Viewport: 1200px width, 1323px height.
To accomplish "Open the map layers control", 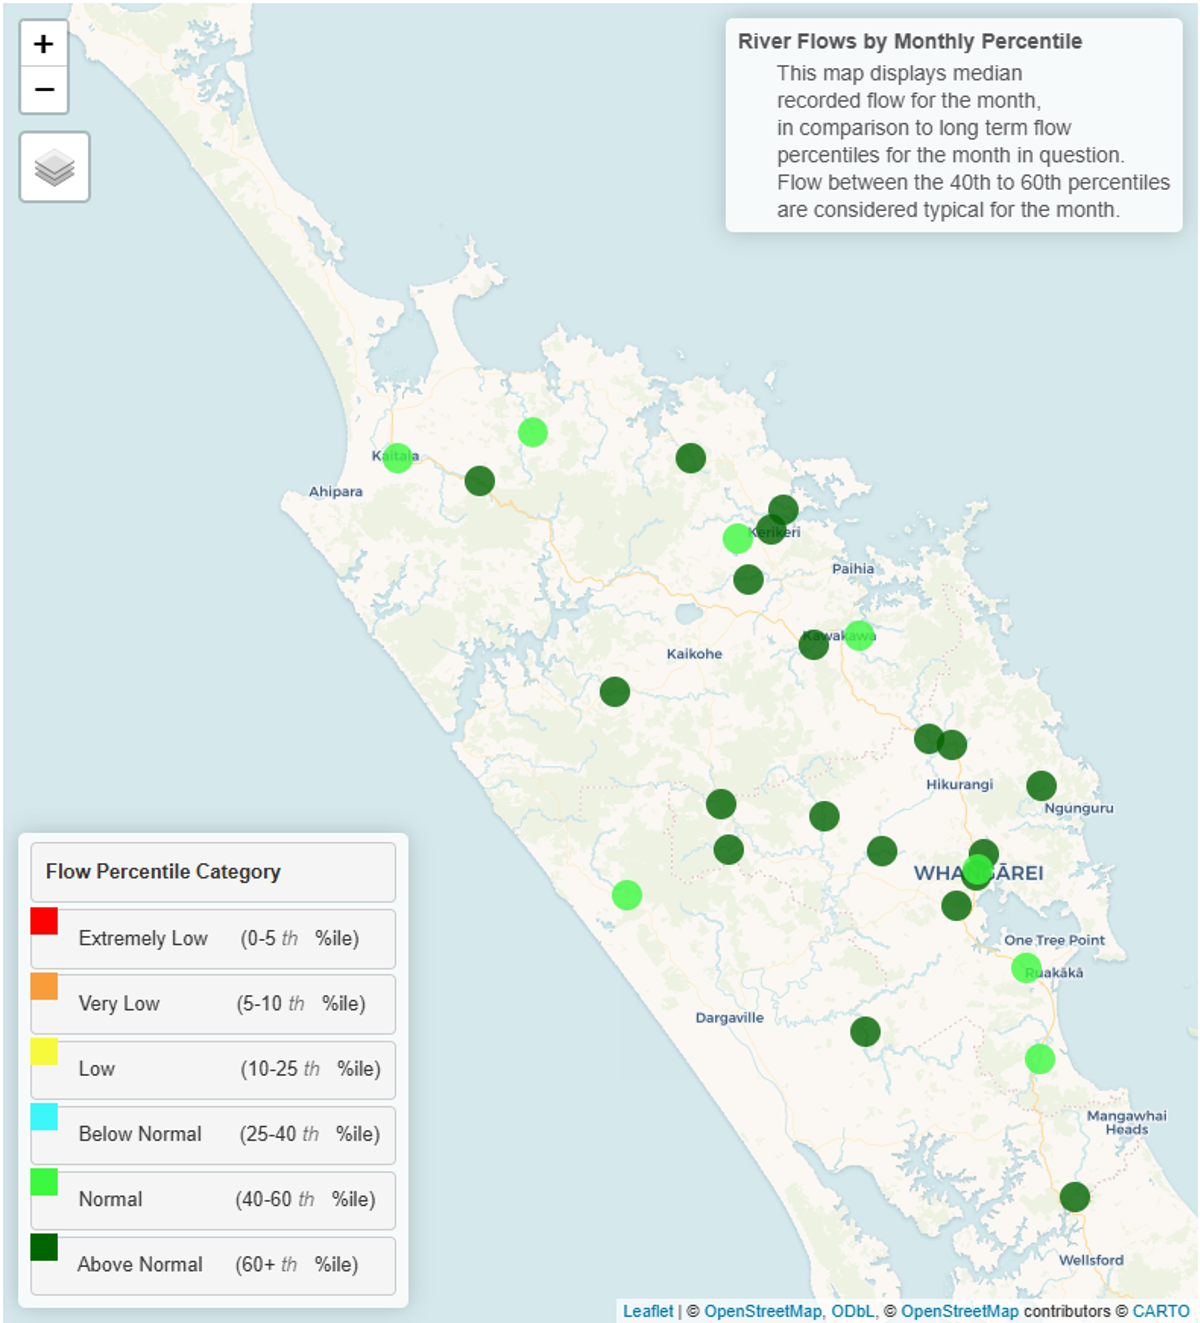I will point(55,167).
